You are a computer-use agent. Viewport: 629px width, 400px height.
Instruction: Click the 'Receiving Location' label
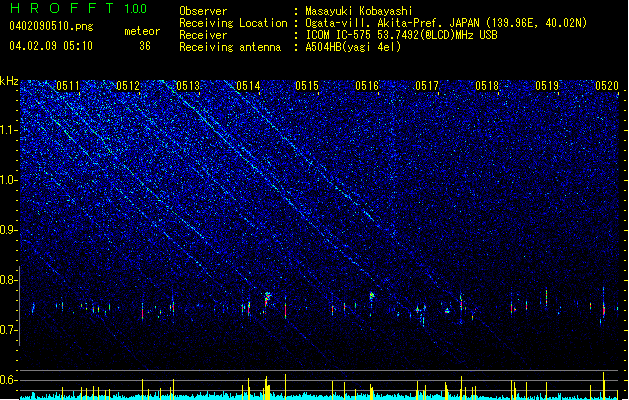click(x=233, y=23)
